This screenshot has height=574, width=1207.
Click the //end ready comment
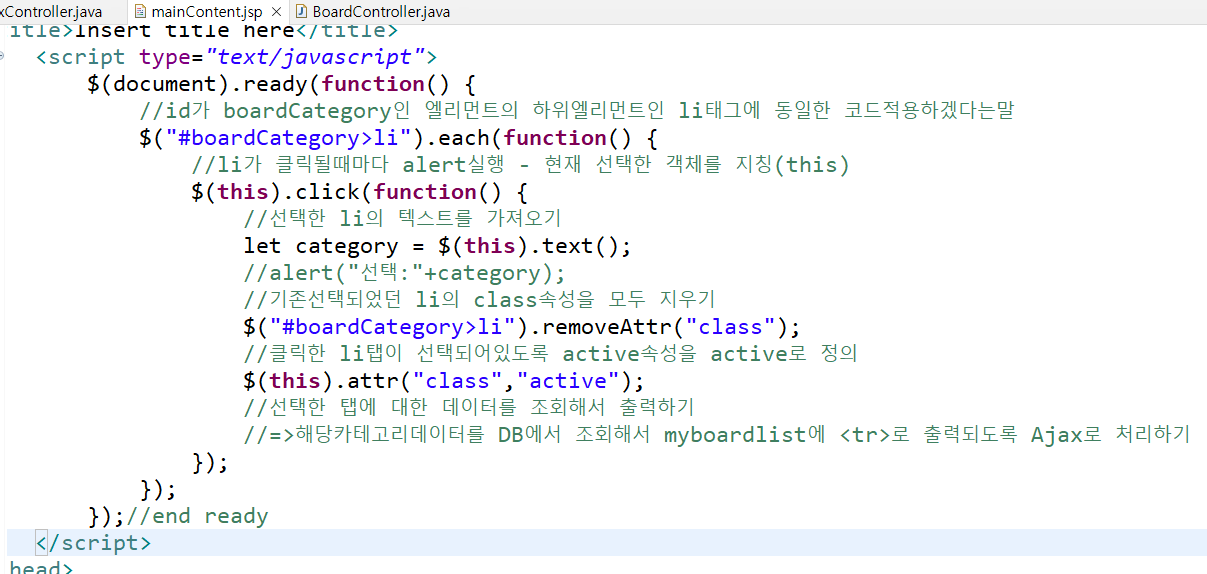tap(197, 516)
